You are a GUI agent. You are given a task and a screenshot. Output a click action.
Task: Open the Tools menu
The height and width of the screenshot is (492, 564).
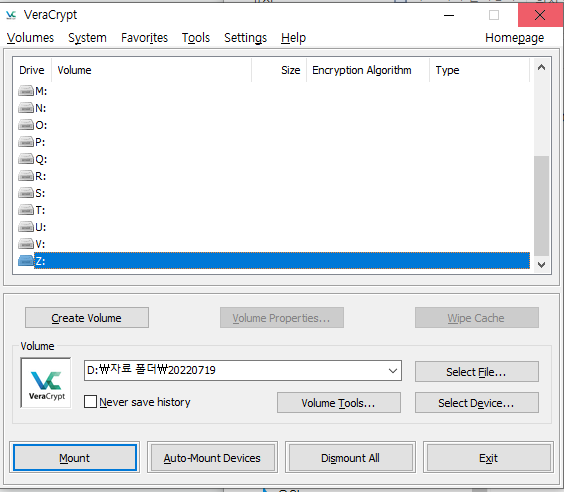[196, 38]
